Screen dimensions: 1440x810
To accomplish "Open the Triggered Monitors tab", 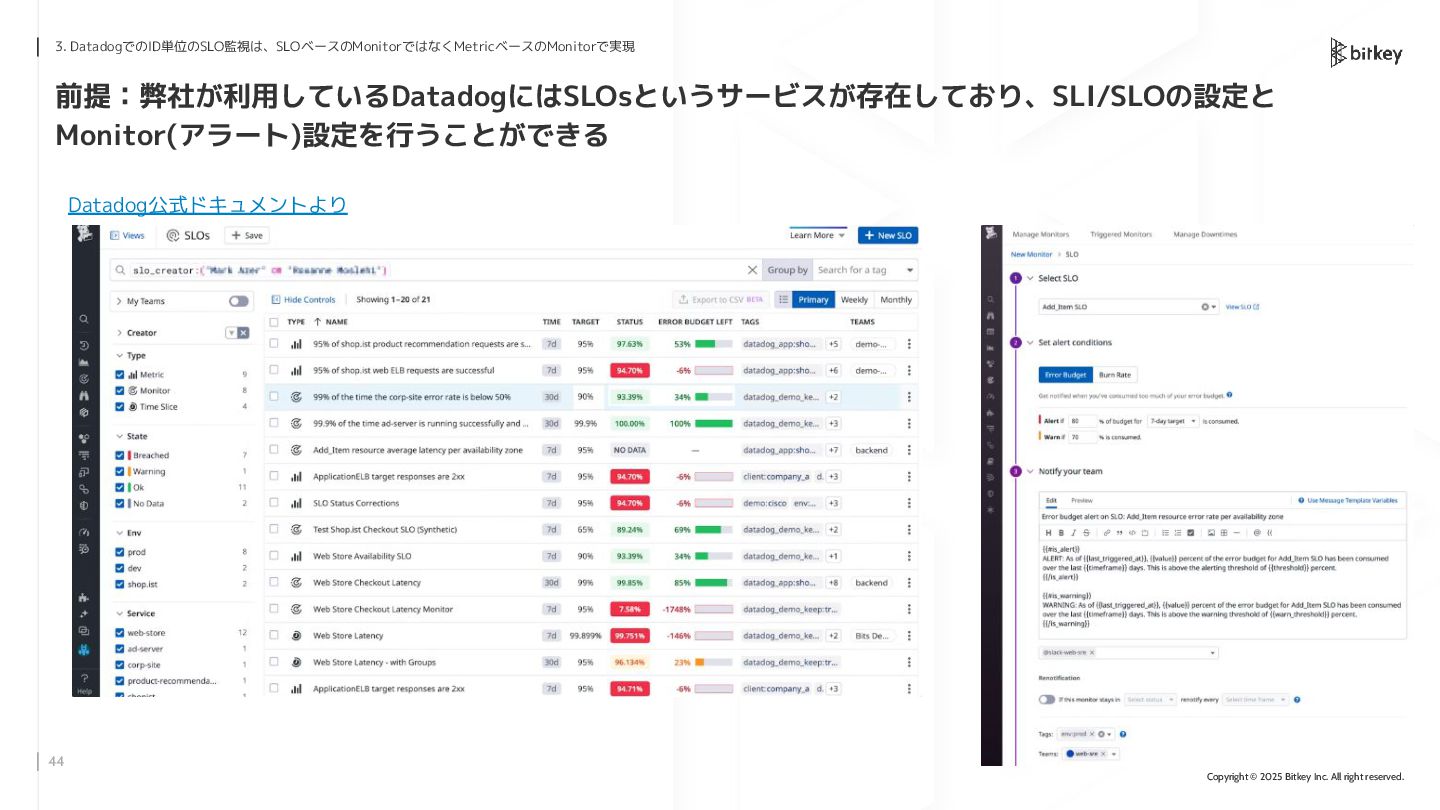I will [x=1120, y=234].
